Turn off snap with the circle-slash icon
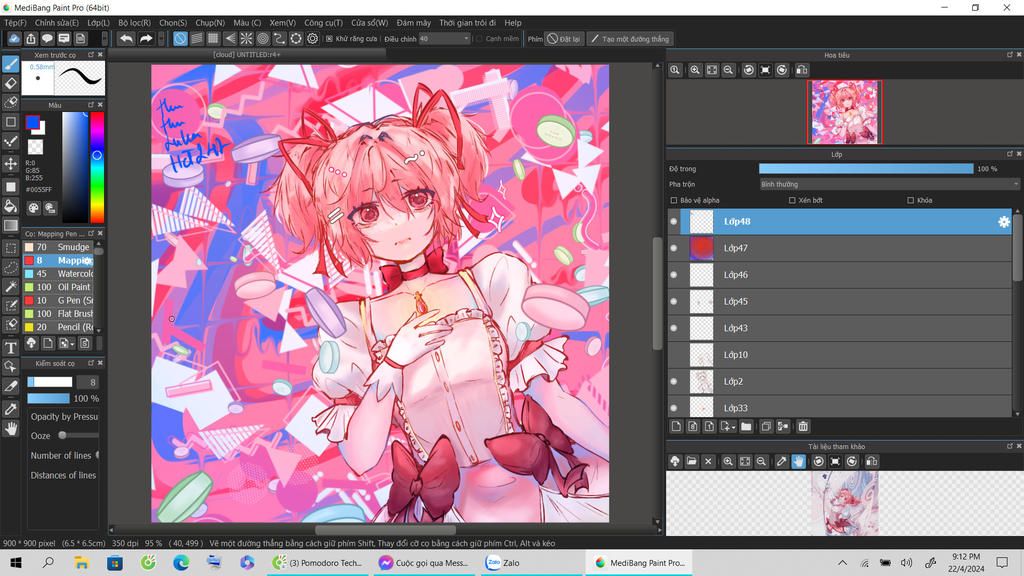The width and height of the screenshot is (1024, 576). point(180,39)
